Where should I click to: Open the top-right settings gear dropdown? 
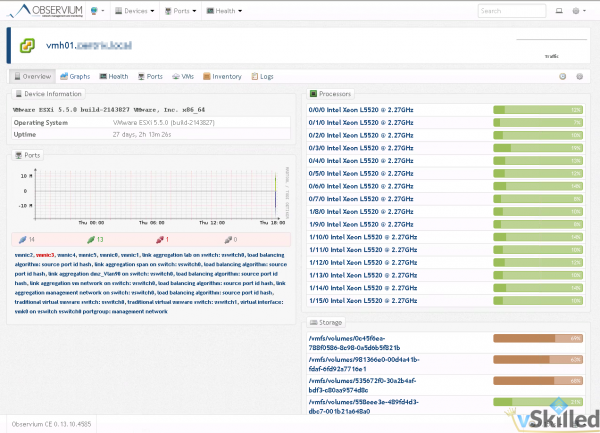pyautogui.click(x=579, y=11)
